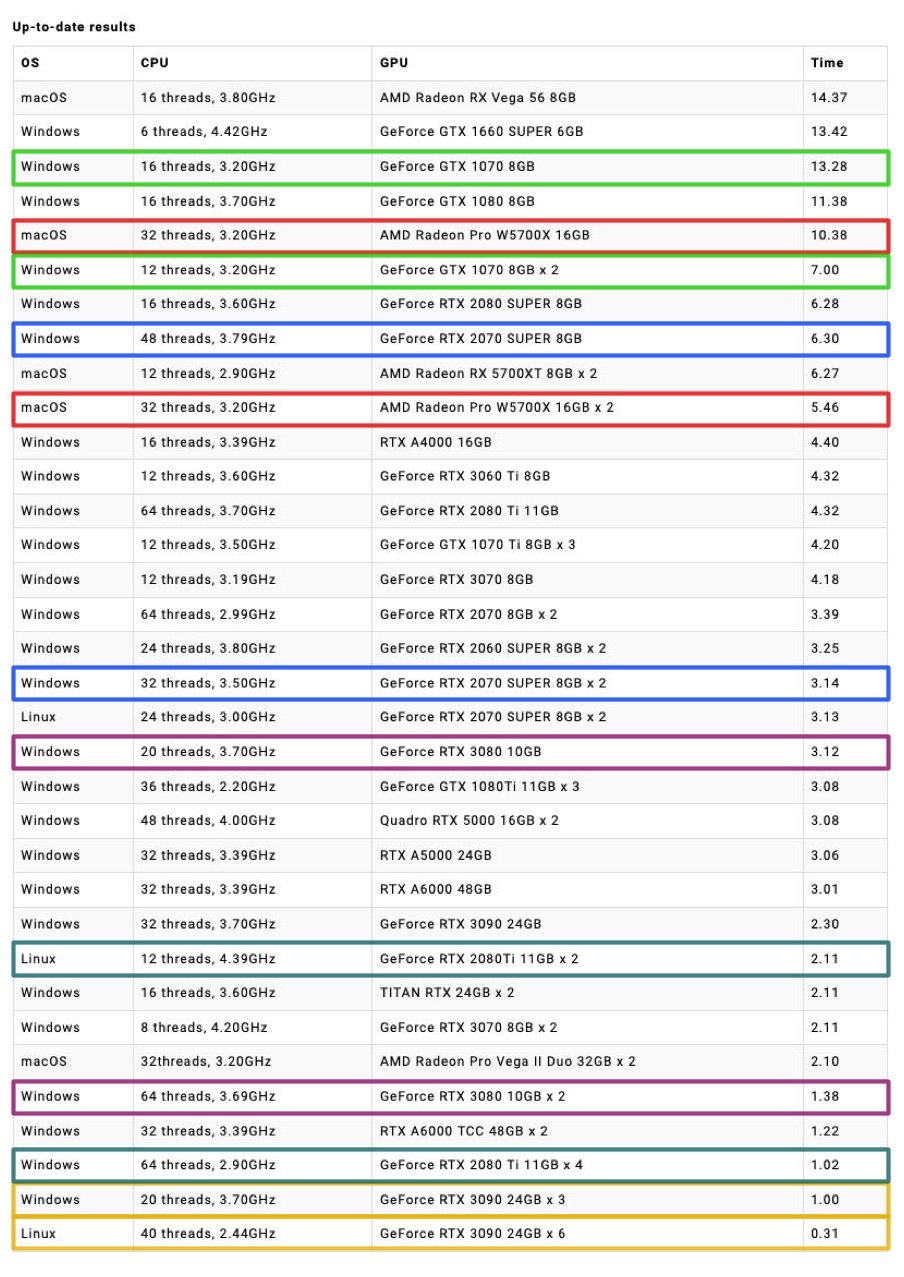
Task: Click the 3.01 time value
Action: (x=825, y=890)
